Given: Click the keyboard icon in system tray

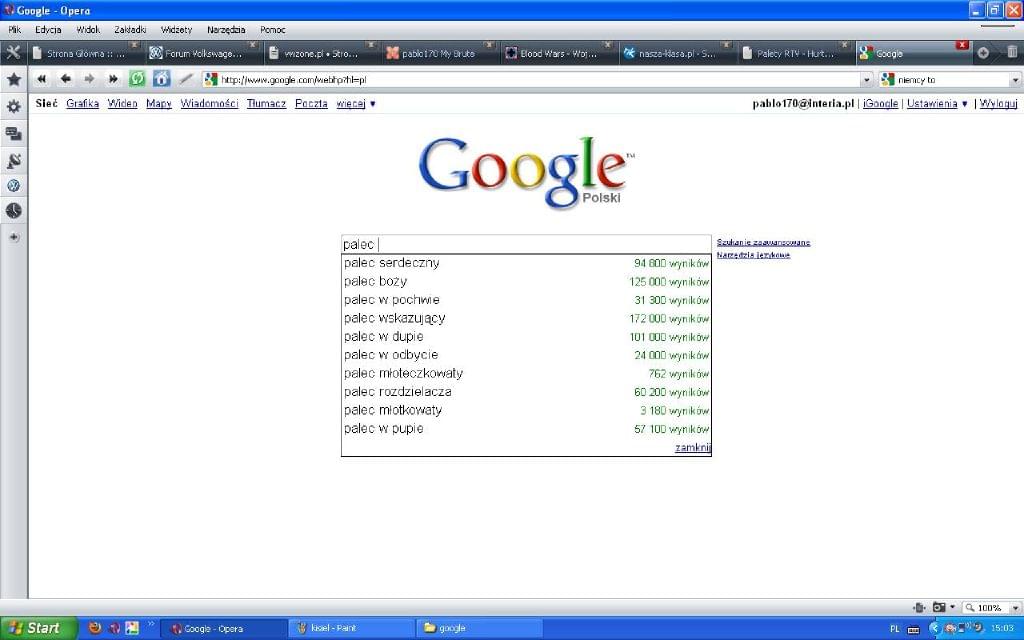Looking at the screenshot, I should tap(914, 629).
